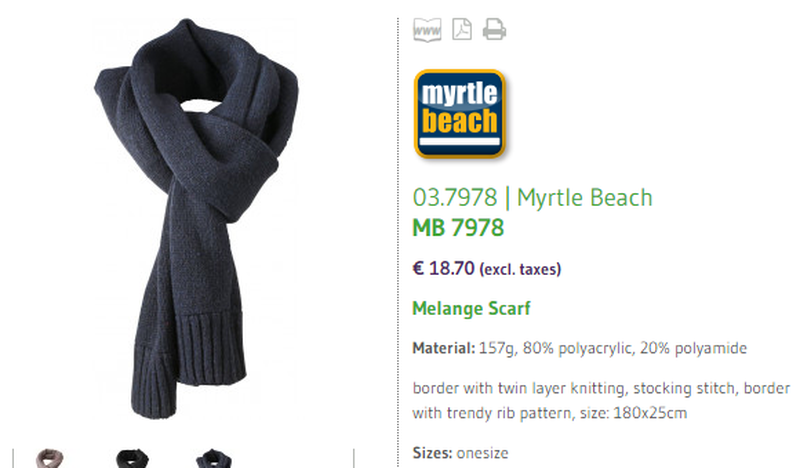The height and width of the screenshot is (468, 800).
Task: Select the navy scarf color thumbnail
Action: coord(214,458)
